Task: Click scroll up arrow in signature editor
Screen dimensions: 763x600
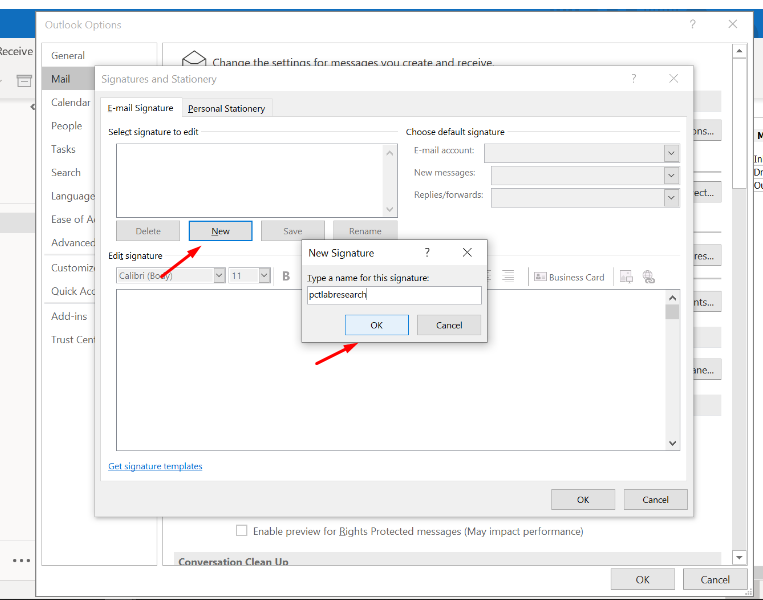Action: tap(672, 297)
